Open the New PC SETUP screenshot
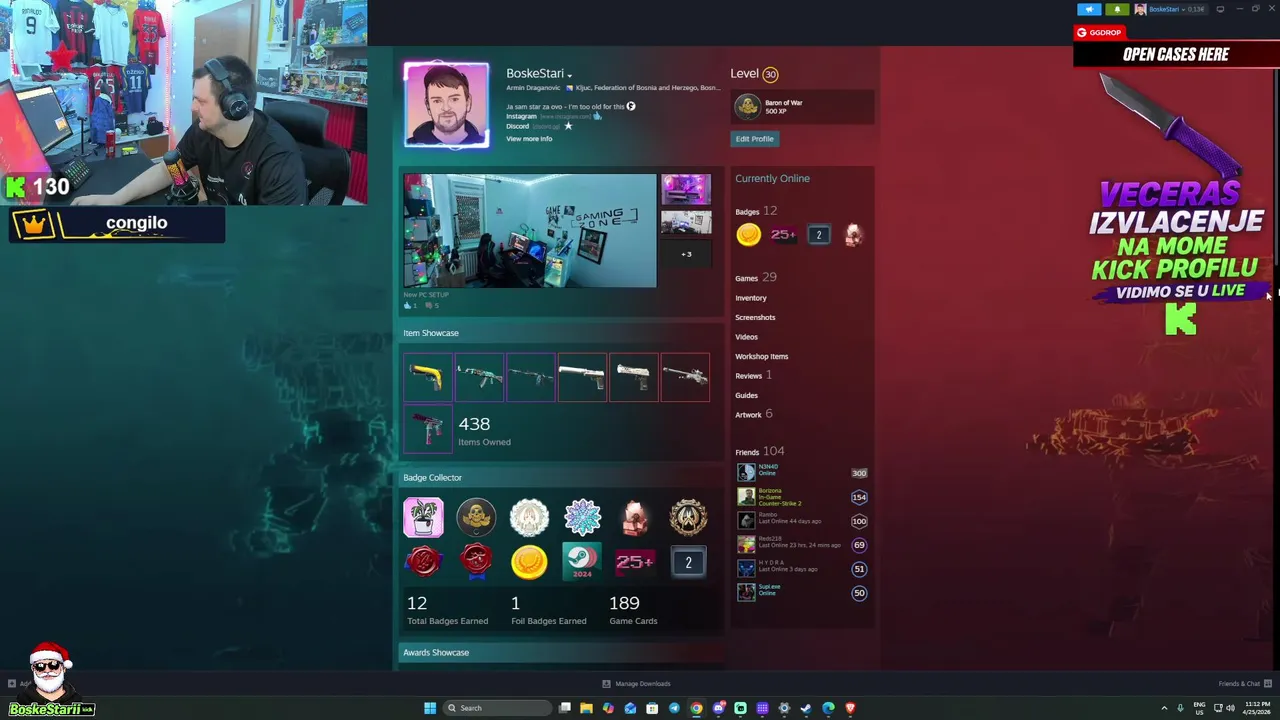The width and height of the screenshot is (1280, 720). coord(530,231)
